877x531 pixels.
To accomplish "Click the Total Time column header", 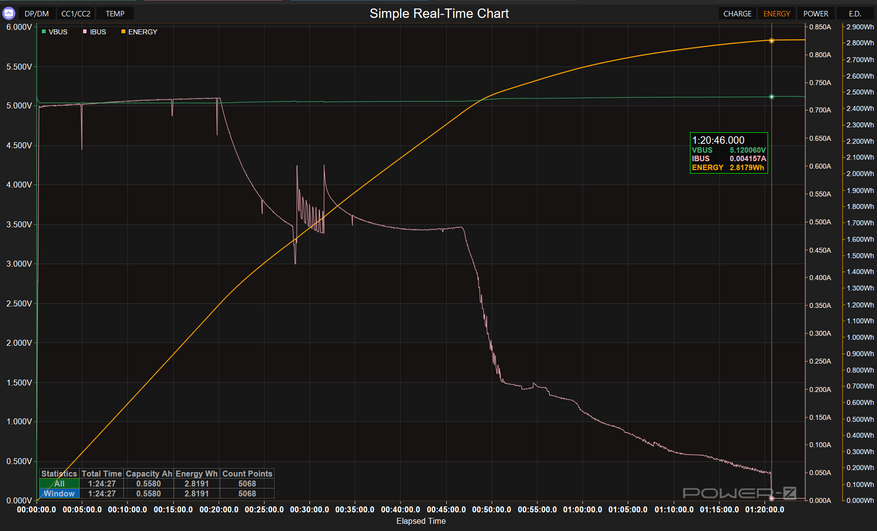I will coord(102,474).
